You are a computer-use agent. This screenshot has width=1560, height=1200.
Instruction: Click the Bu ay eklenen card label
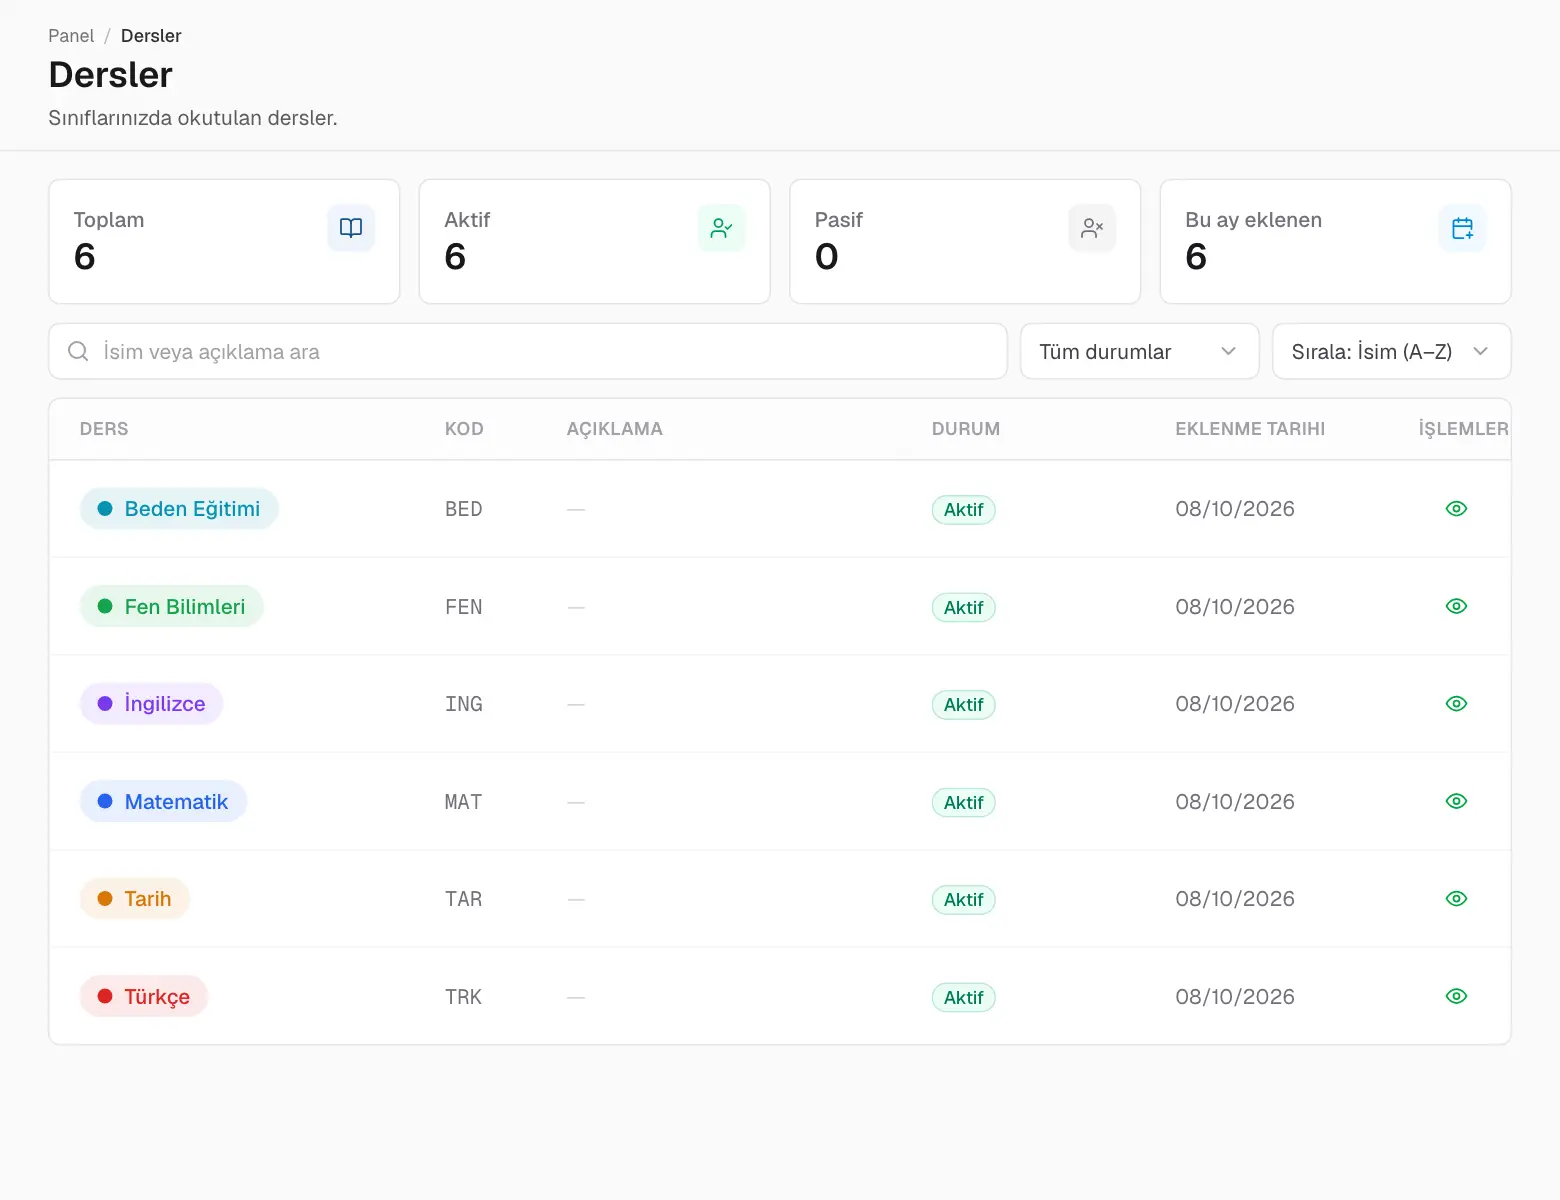1253,220
